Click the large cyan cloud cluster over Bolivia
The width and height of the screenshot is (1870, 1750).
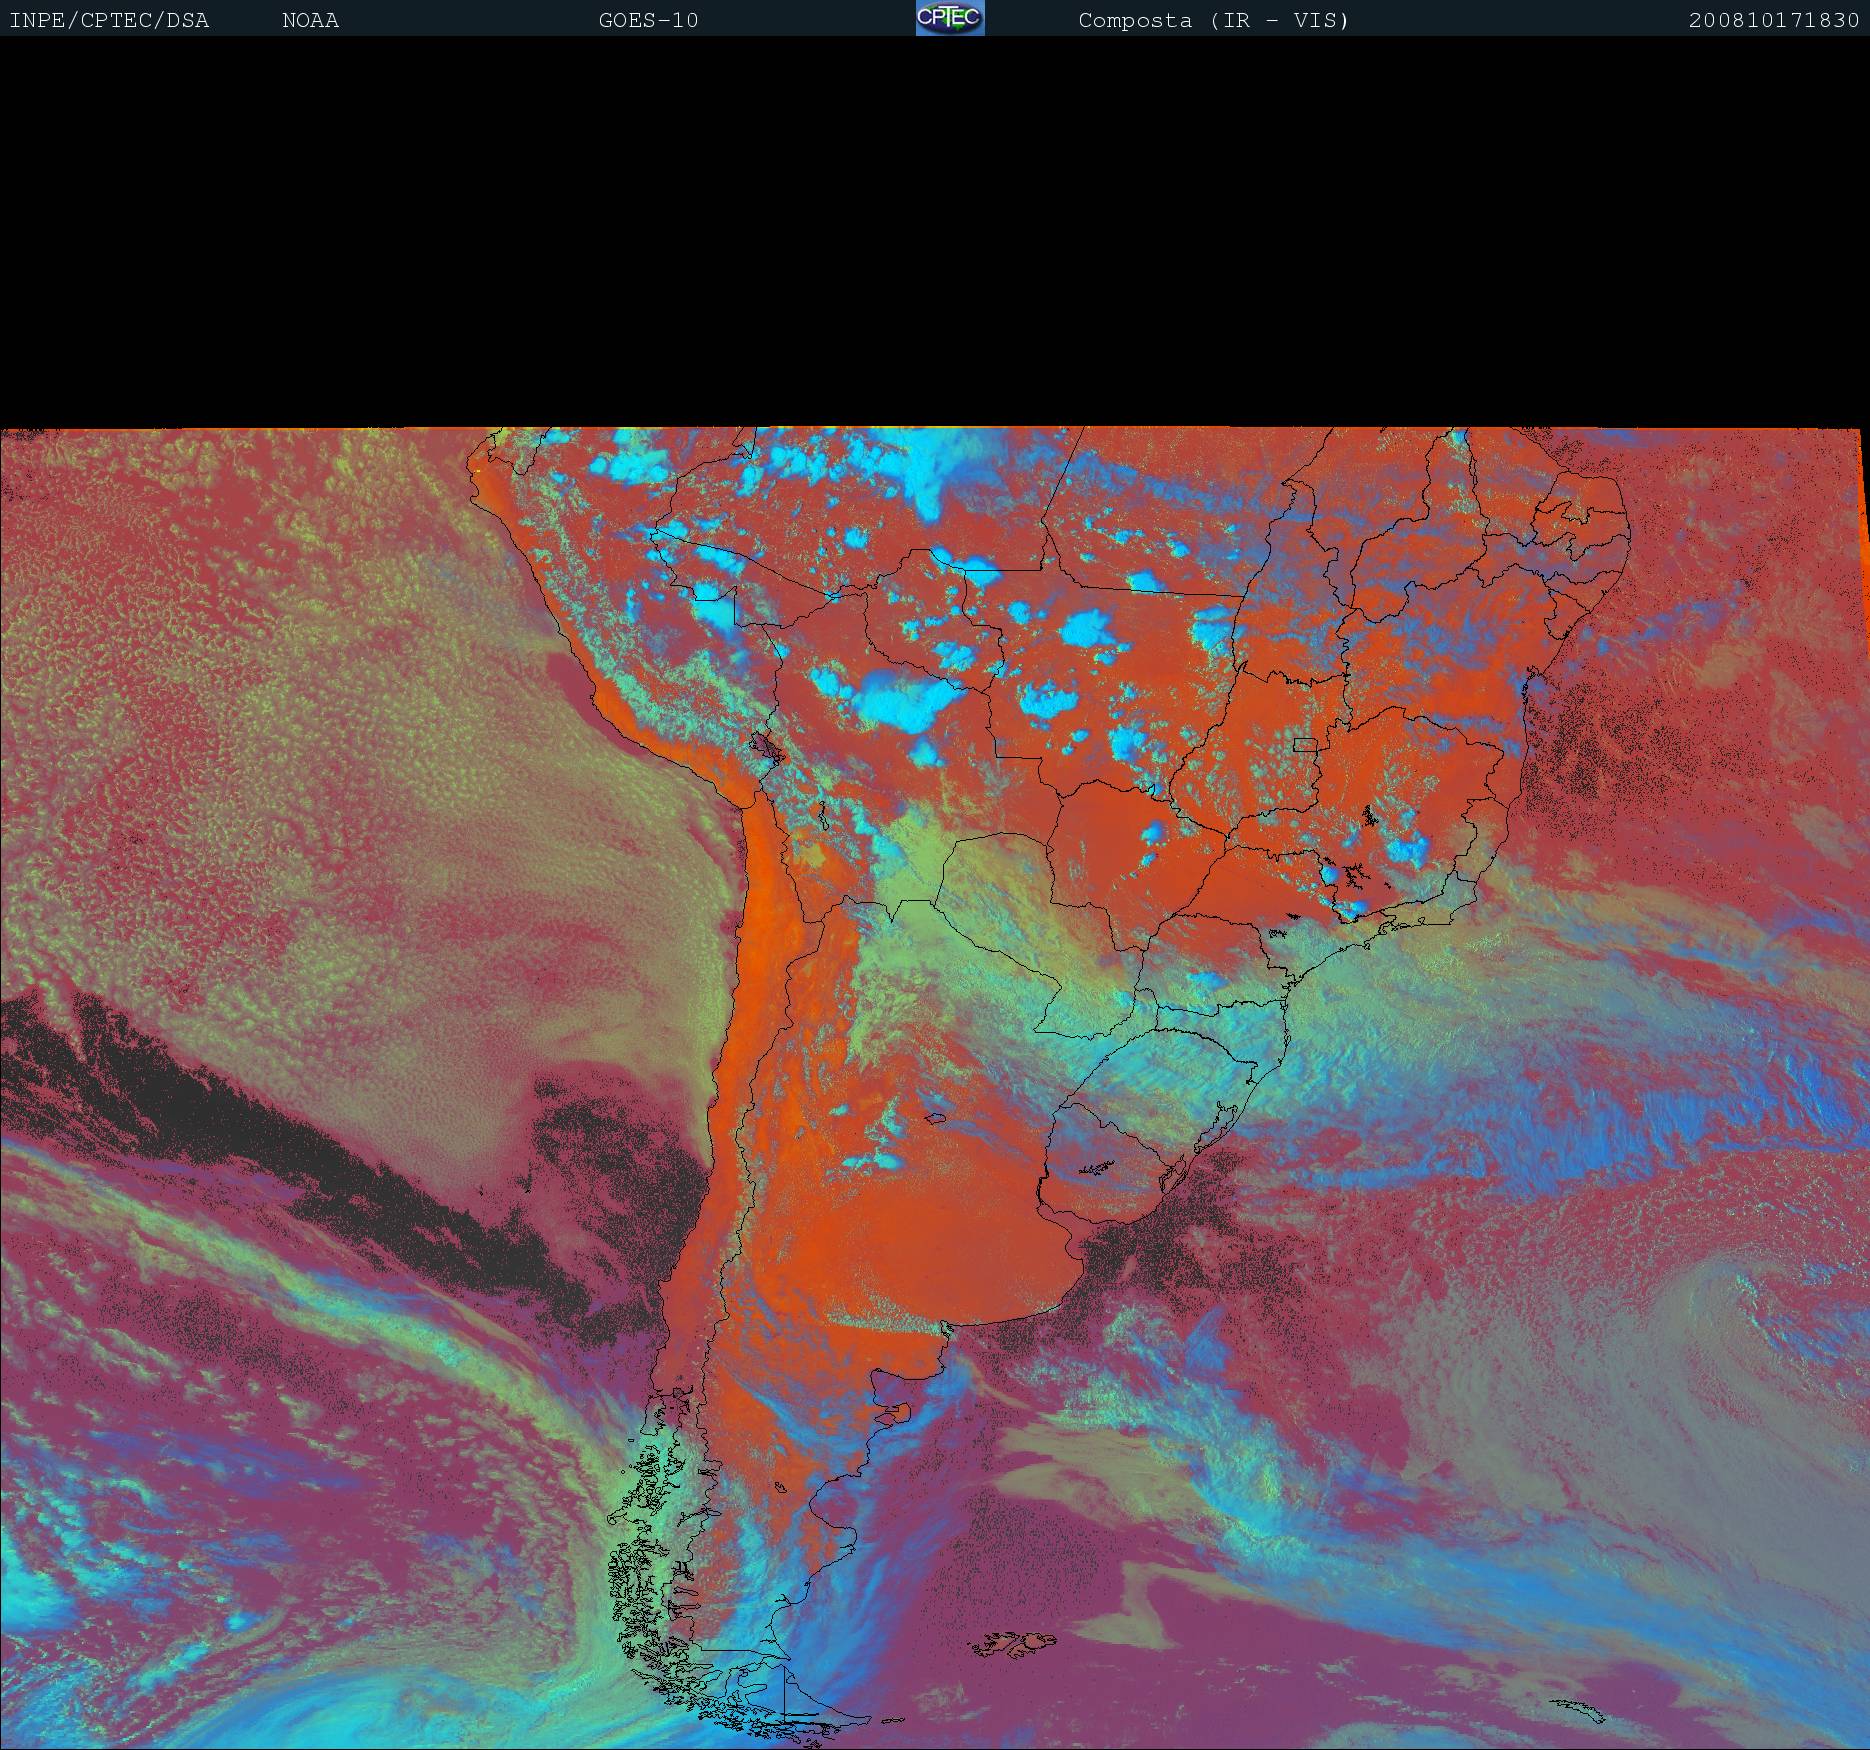(900, 700)
